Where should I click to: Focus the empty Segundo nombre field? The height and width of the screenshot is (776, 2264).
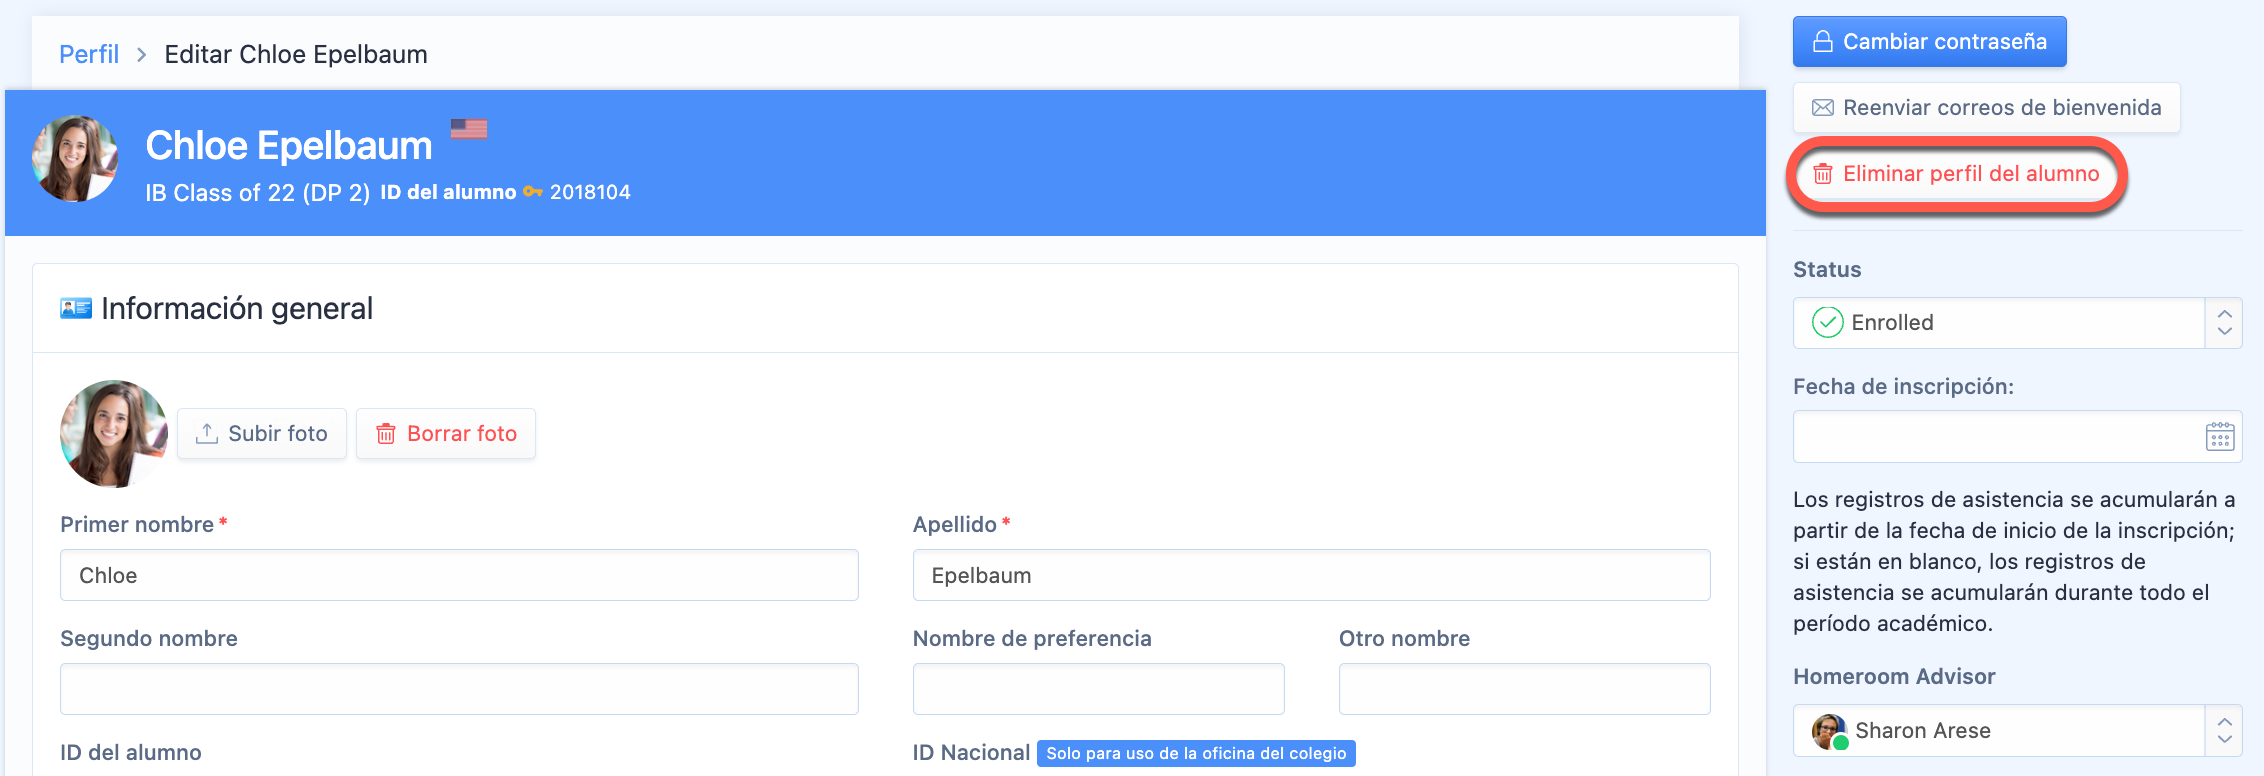tap(459, 690)
